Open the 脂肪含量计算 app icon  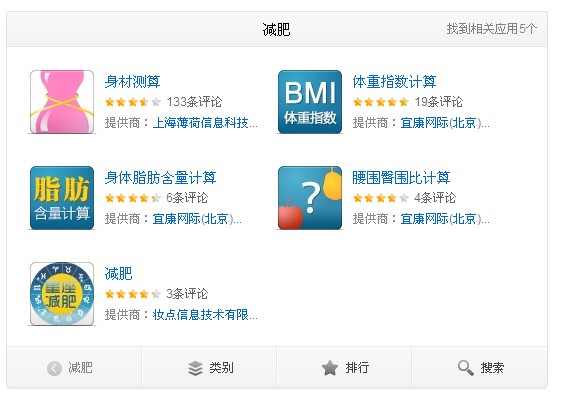coord(62,198)
